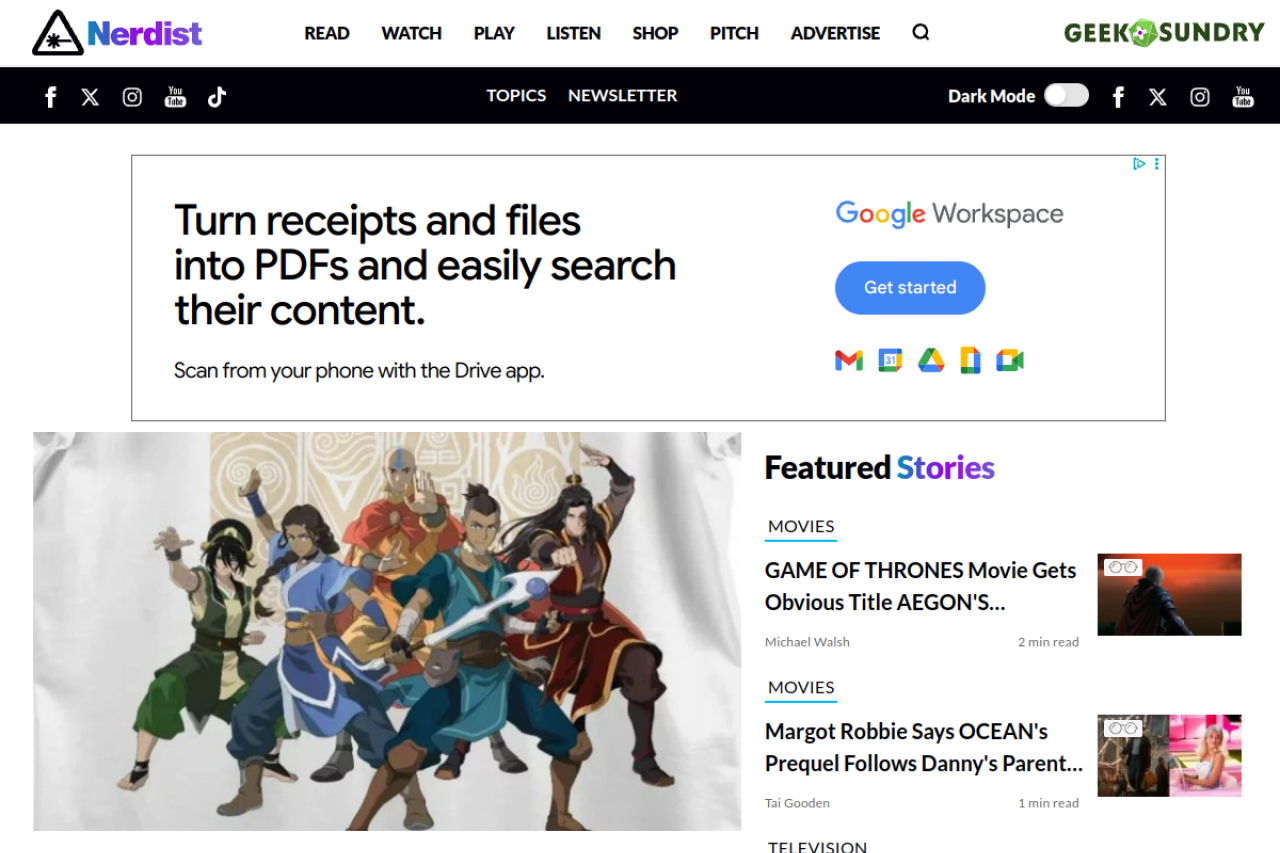Open the NEWSLETTER link

tap(623, 95)
